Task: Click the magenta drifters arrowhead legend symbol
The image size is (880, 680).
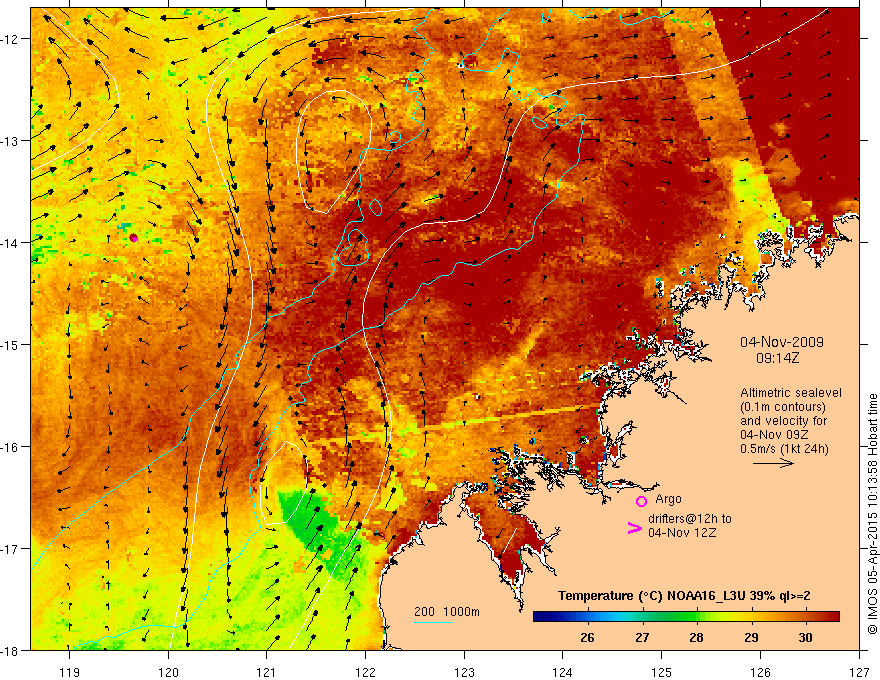Action: [634, 528]
